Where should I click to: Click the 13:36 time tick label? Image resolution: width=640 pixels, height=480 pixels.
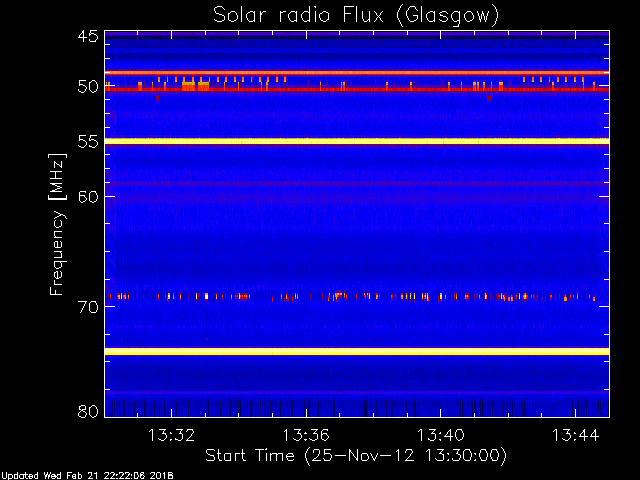click(x=306, y=435)
